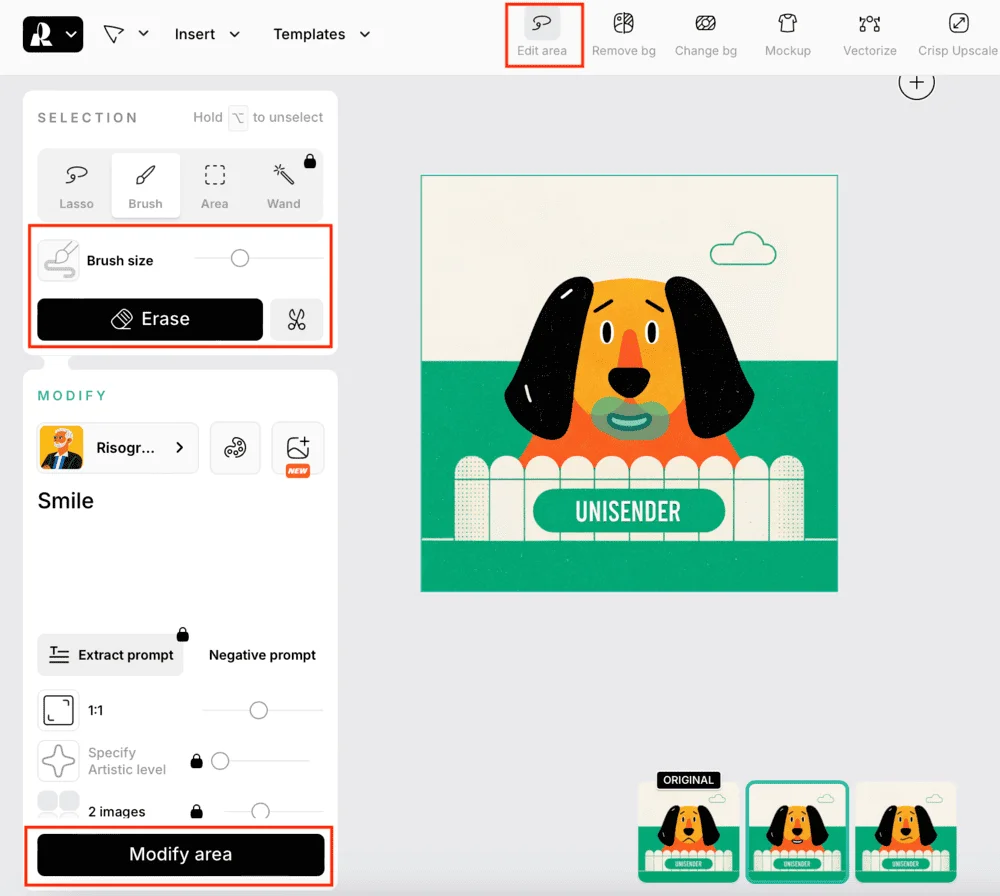Select the Lasso selection tool

point(76,186)
